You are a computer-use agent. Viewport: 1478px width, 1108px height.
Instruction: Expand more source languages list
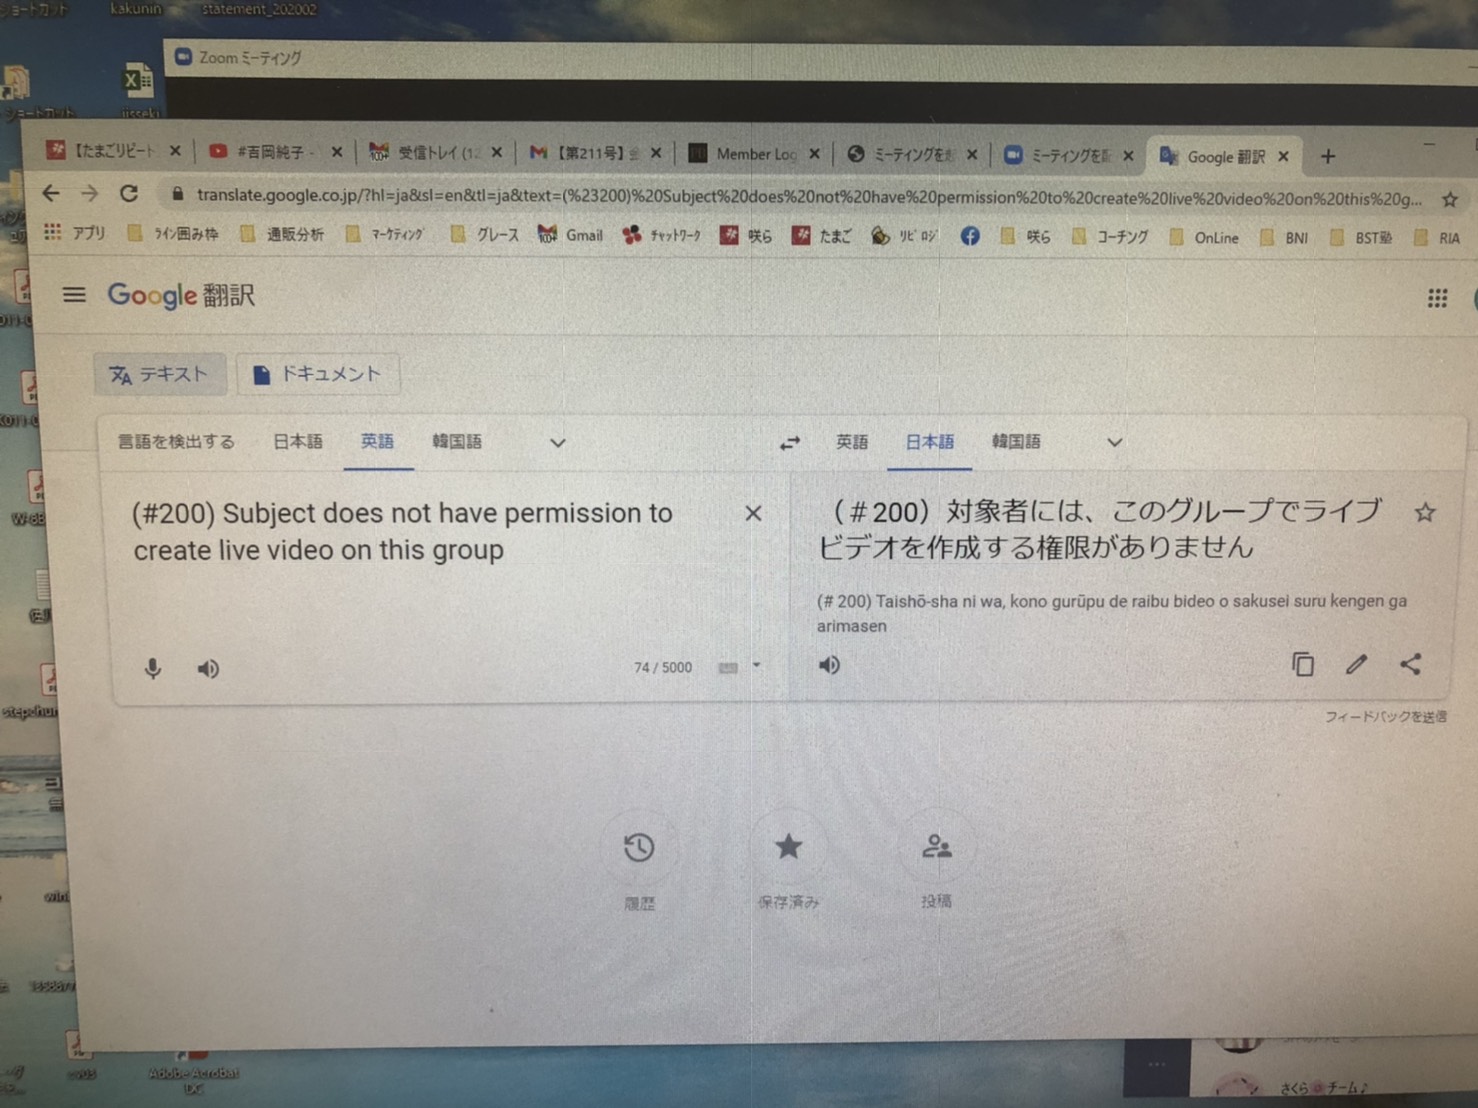(x=558, y=443)
